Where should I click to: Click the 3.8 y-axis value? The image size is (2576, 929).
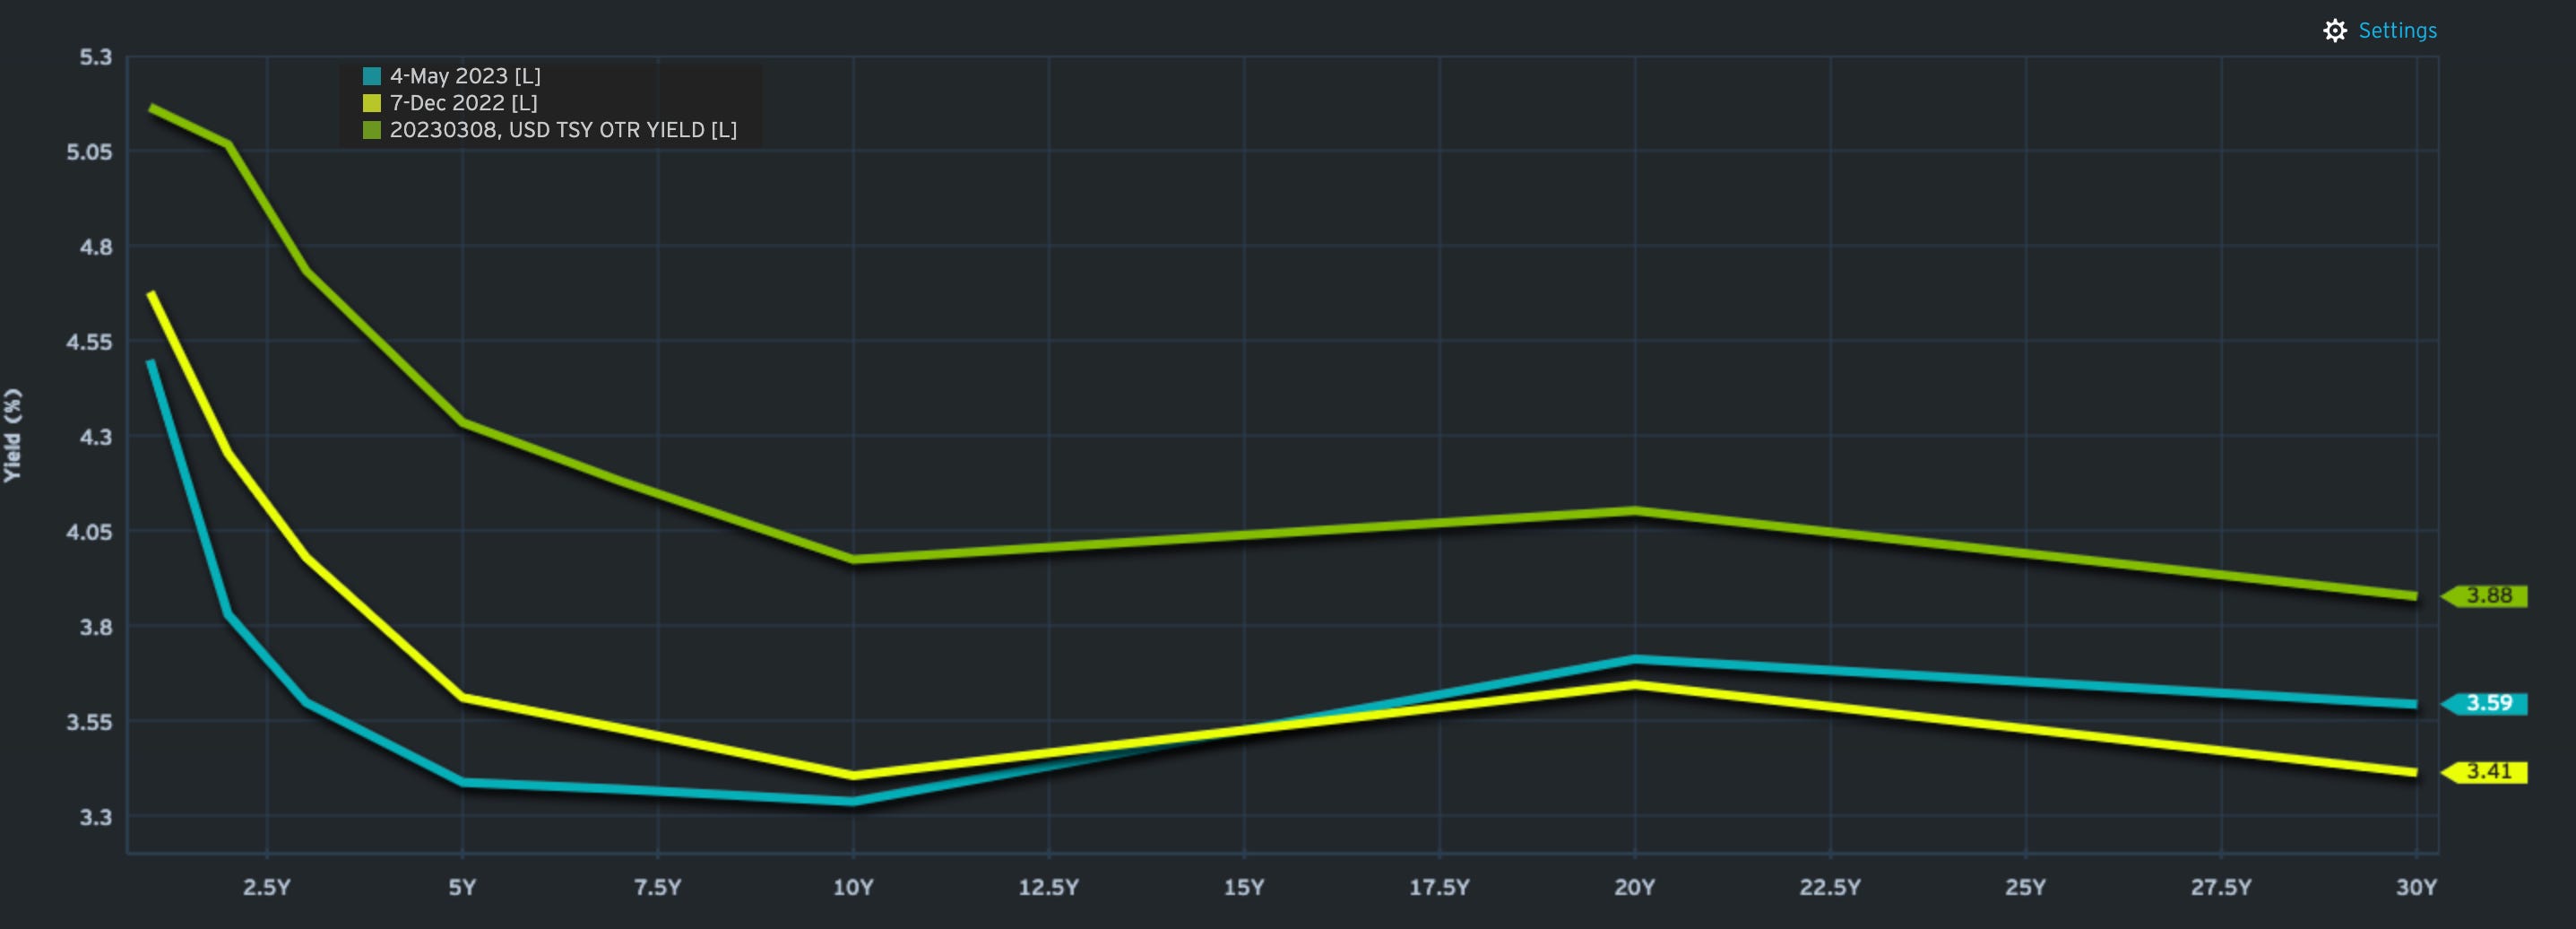coord(96,627)
